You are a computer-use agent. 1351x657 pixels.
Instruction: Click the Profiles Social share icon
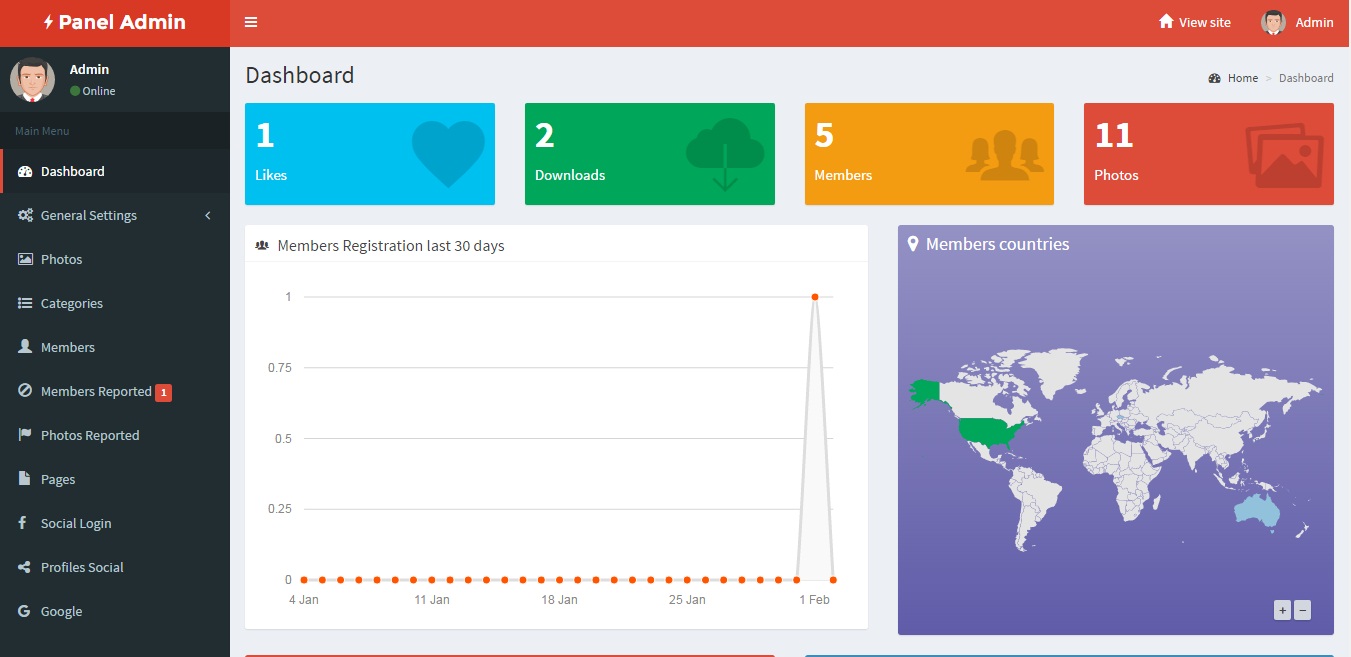click(24, 567)
